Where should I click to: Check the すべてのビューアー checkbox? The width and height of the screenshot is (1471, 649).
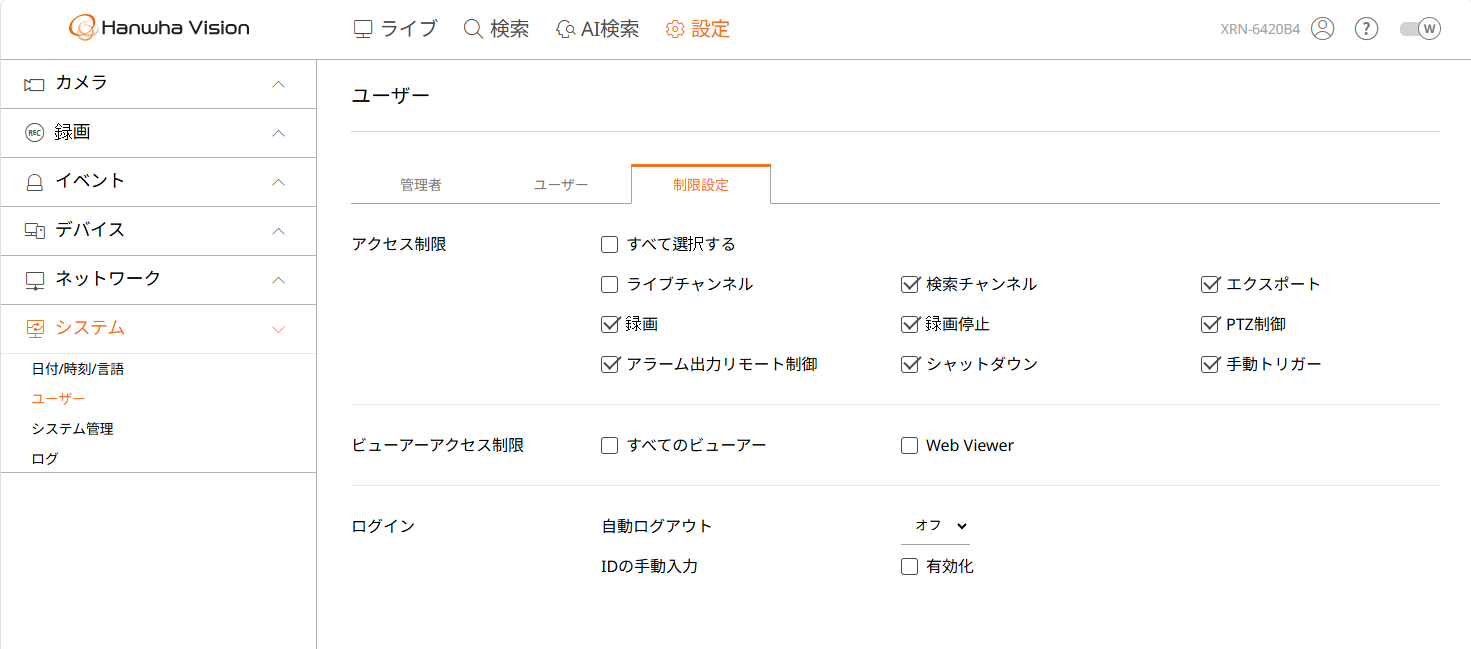click(x=610, y=446)
